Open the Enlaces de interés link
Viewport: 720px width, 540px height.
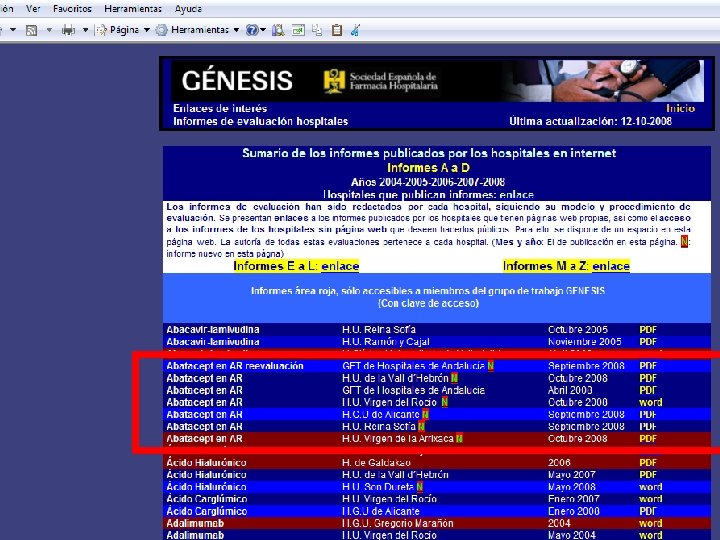coord(220,108)
